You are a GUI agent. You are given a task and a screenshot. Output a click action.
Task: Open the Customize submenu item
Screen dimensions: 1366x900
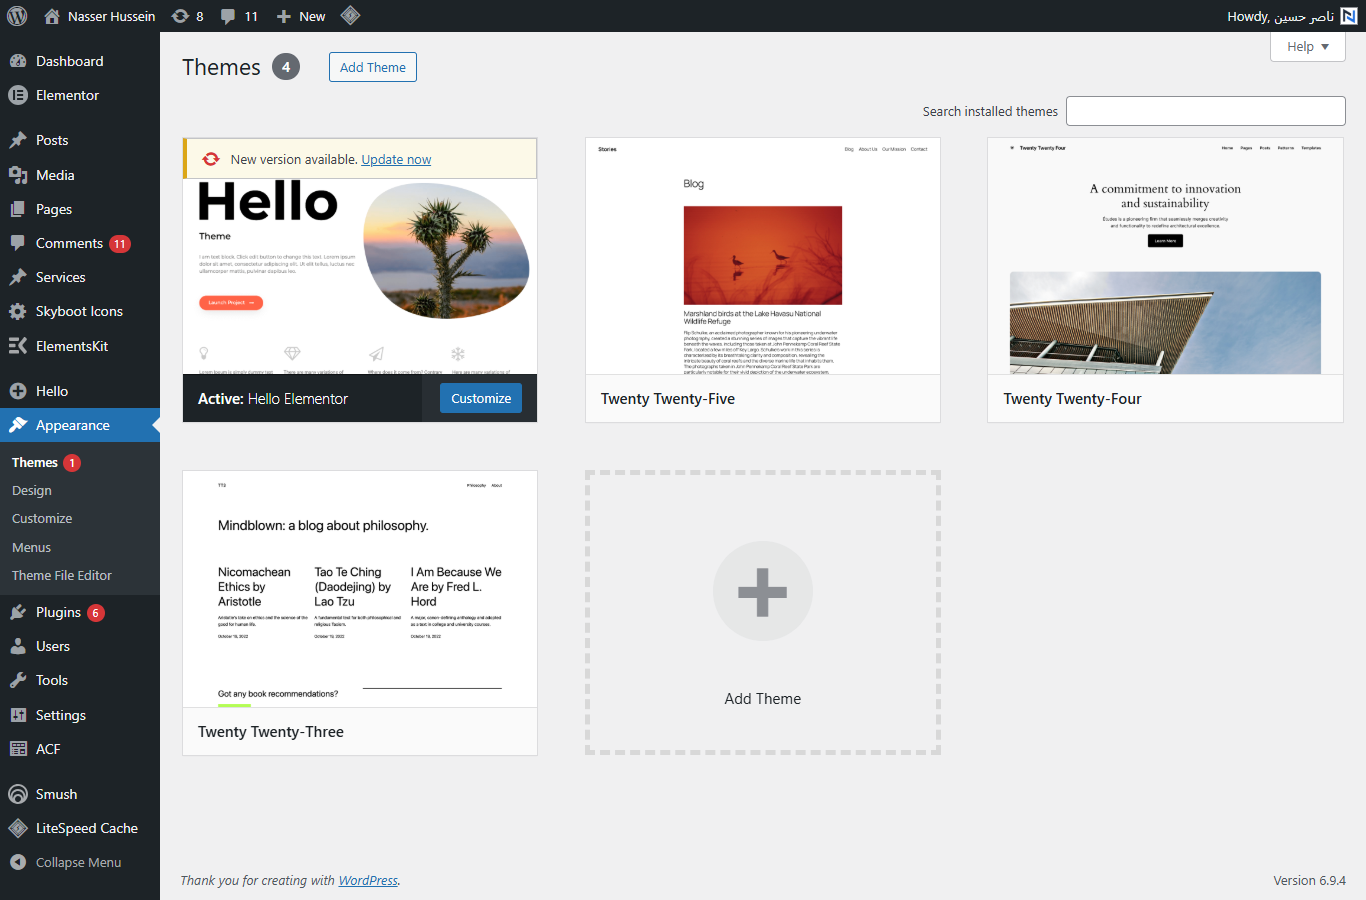pyautogui.click(x=42, y=519)
